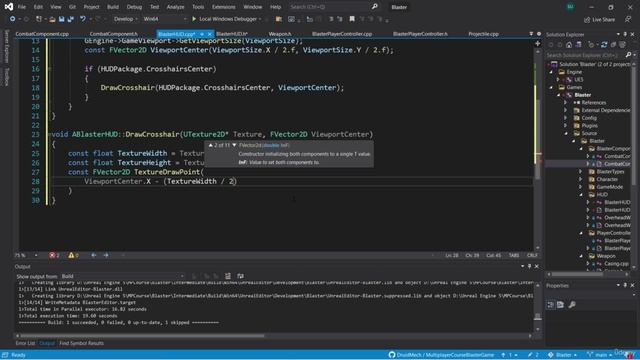Click the split editor icon above the scrollbar
The height and width of the screenshot is (360, 640).
click(x=538, y=43)
